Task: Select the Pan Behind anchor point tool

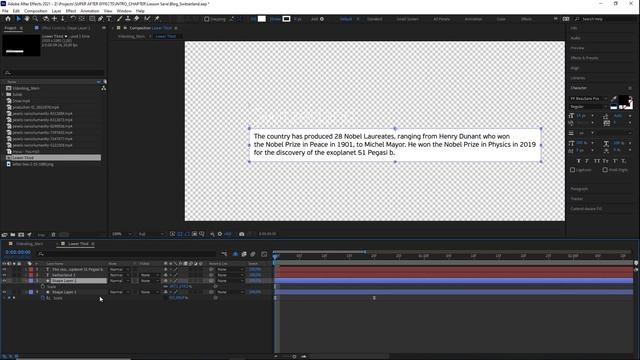Action: tap(82, 19)
